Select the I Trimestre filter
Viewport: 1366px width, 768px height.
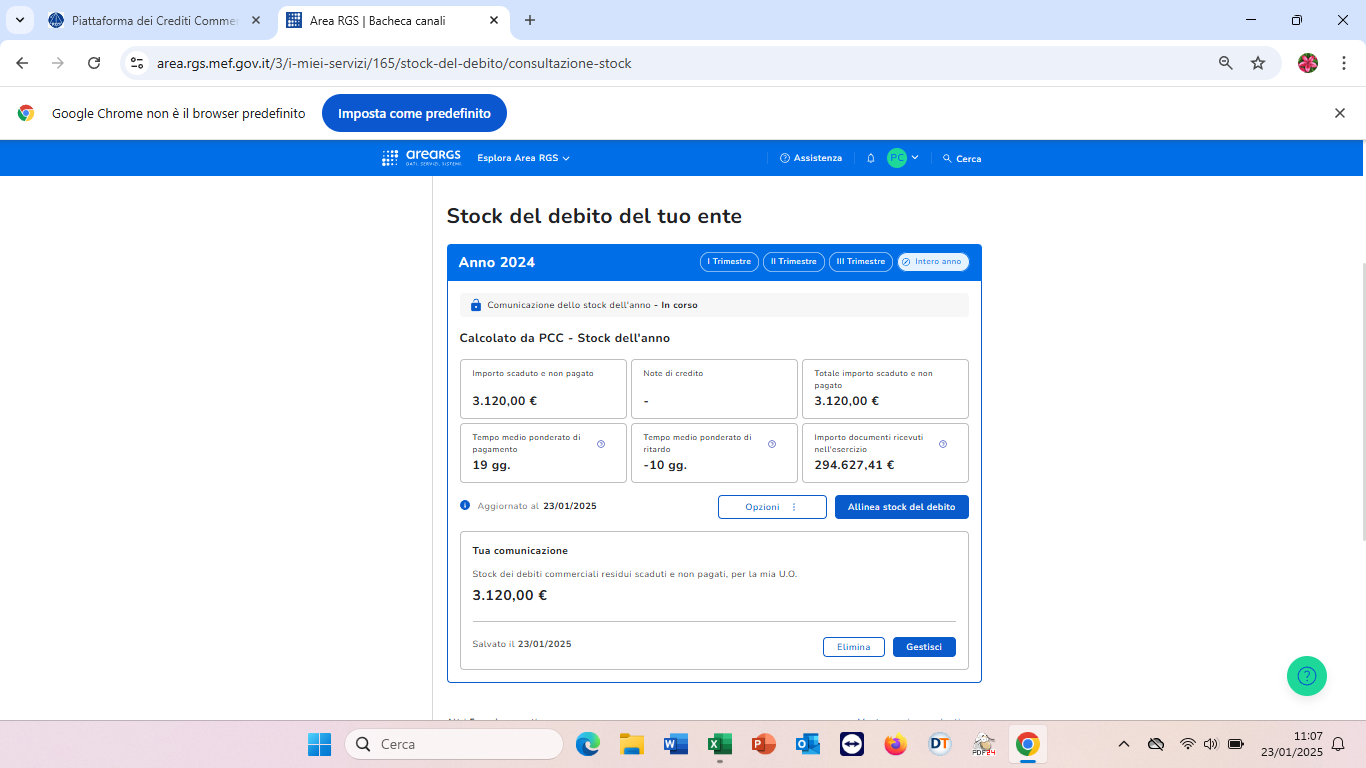click(x=729, y=262)
